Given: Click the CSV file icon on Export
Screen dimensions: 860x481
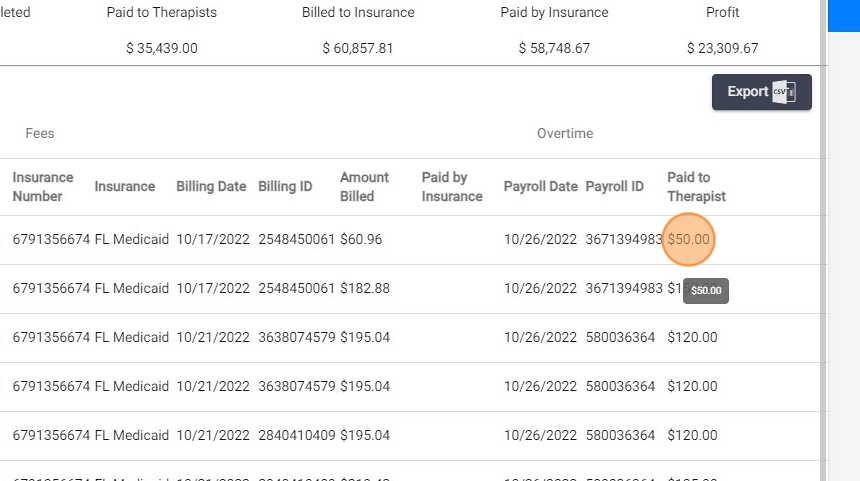Looking at the screenshot, I should click(x=784, y=92).
